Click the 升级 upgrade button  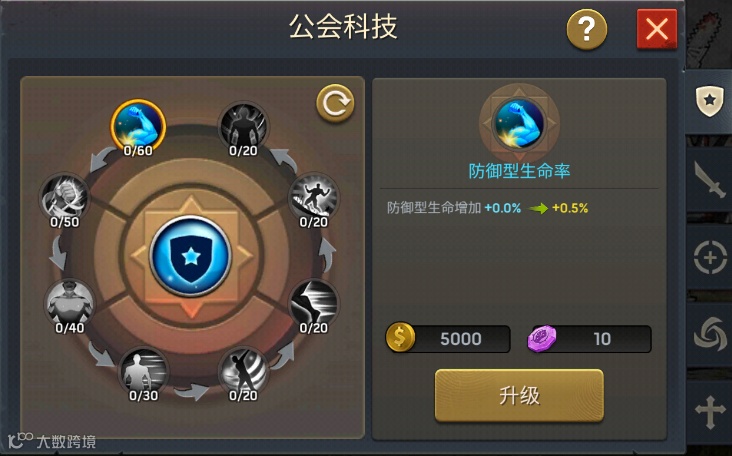tap(519, 396)
